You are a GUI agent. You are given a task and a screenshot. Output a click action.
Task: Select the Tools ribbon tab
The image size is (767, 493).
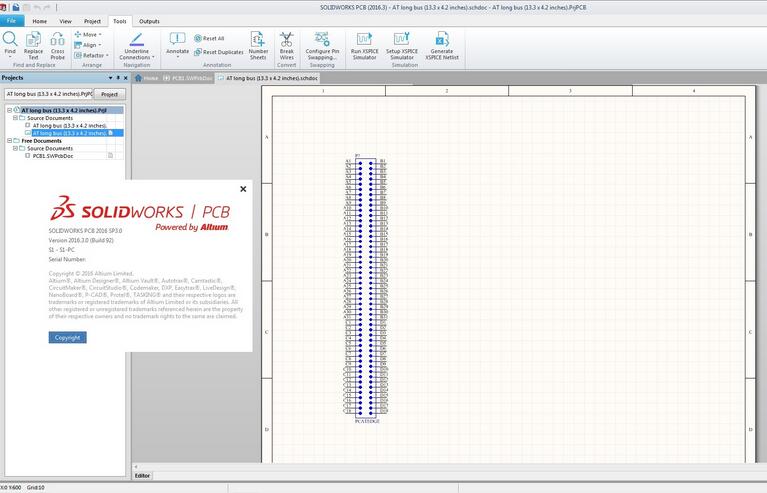tap(119, 21)
